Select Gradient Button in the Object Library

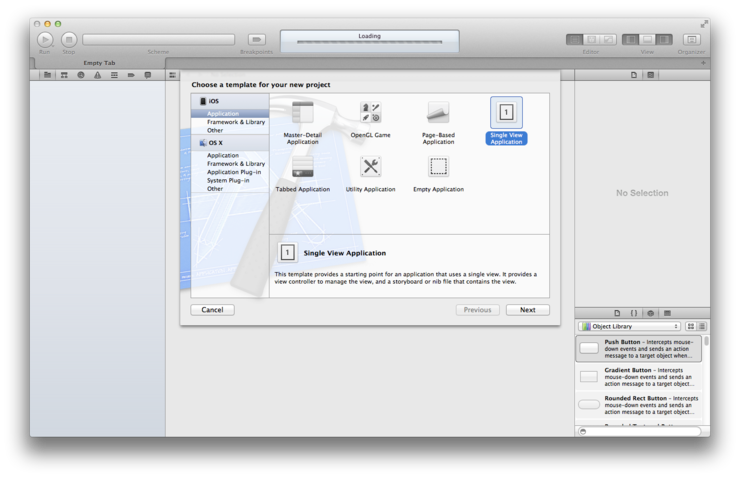639,377
